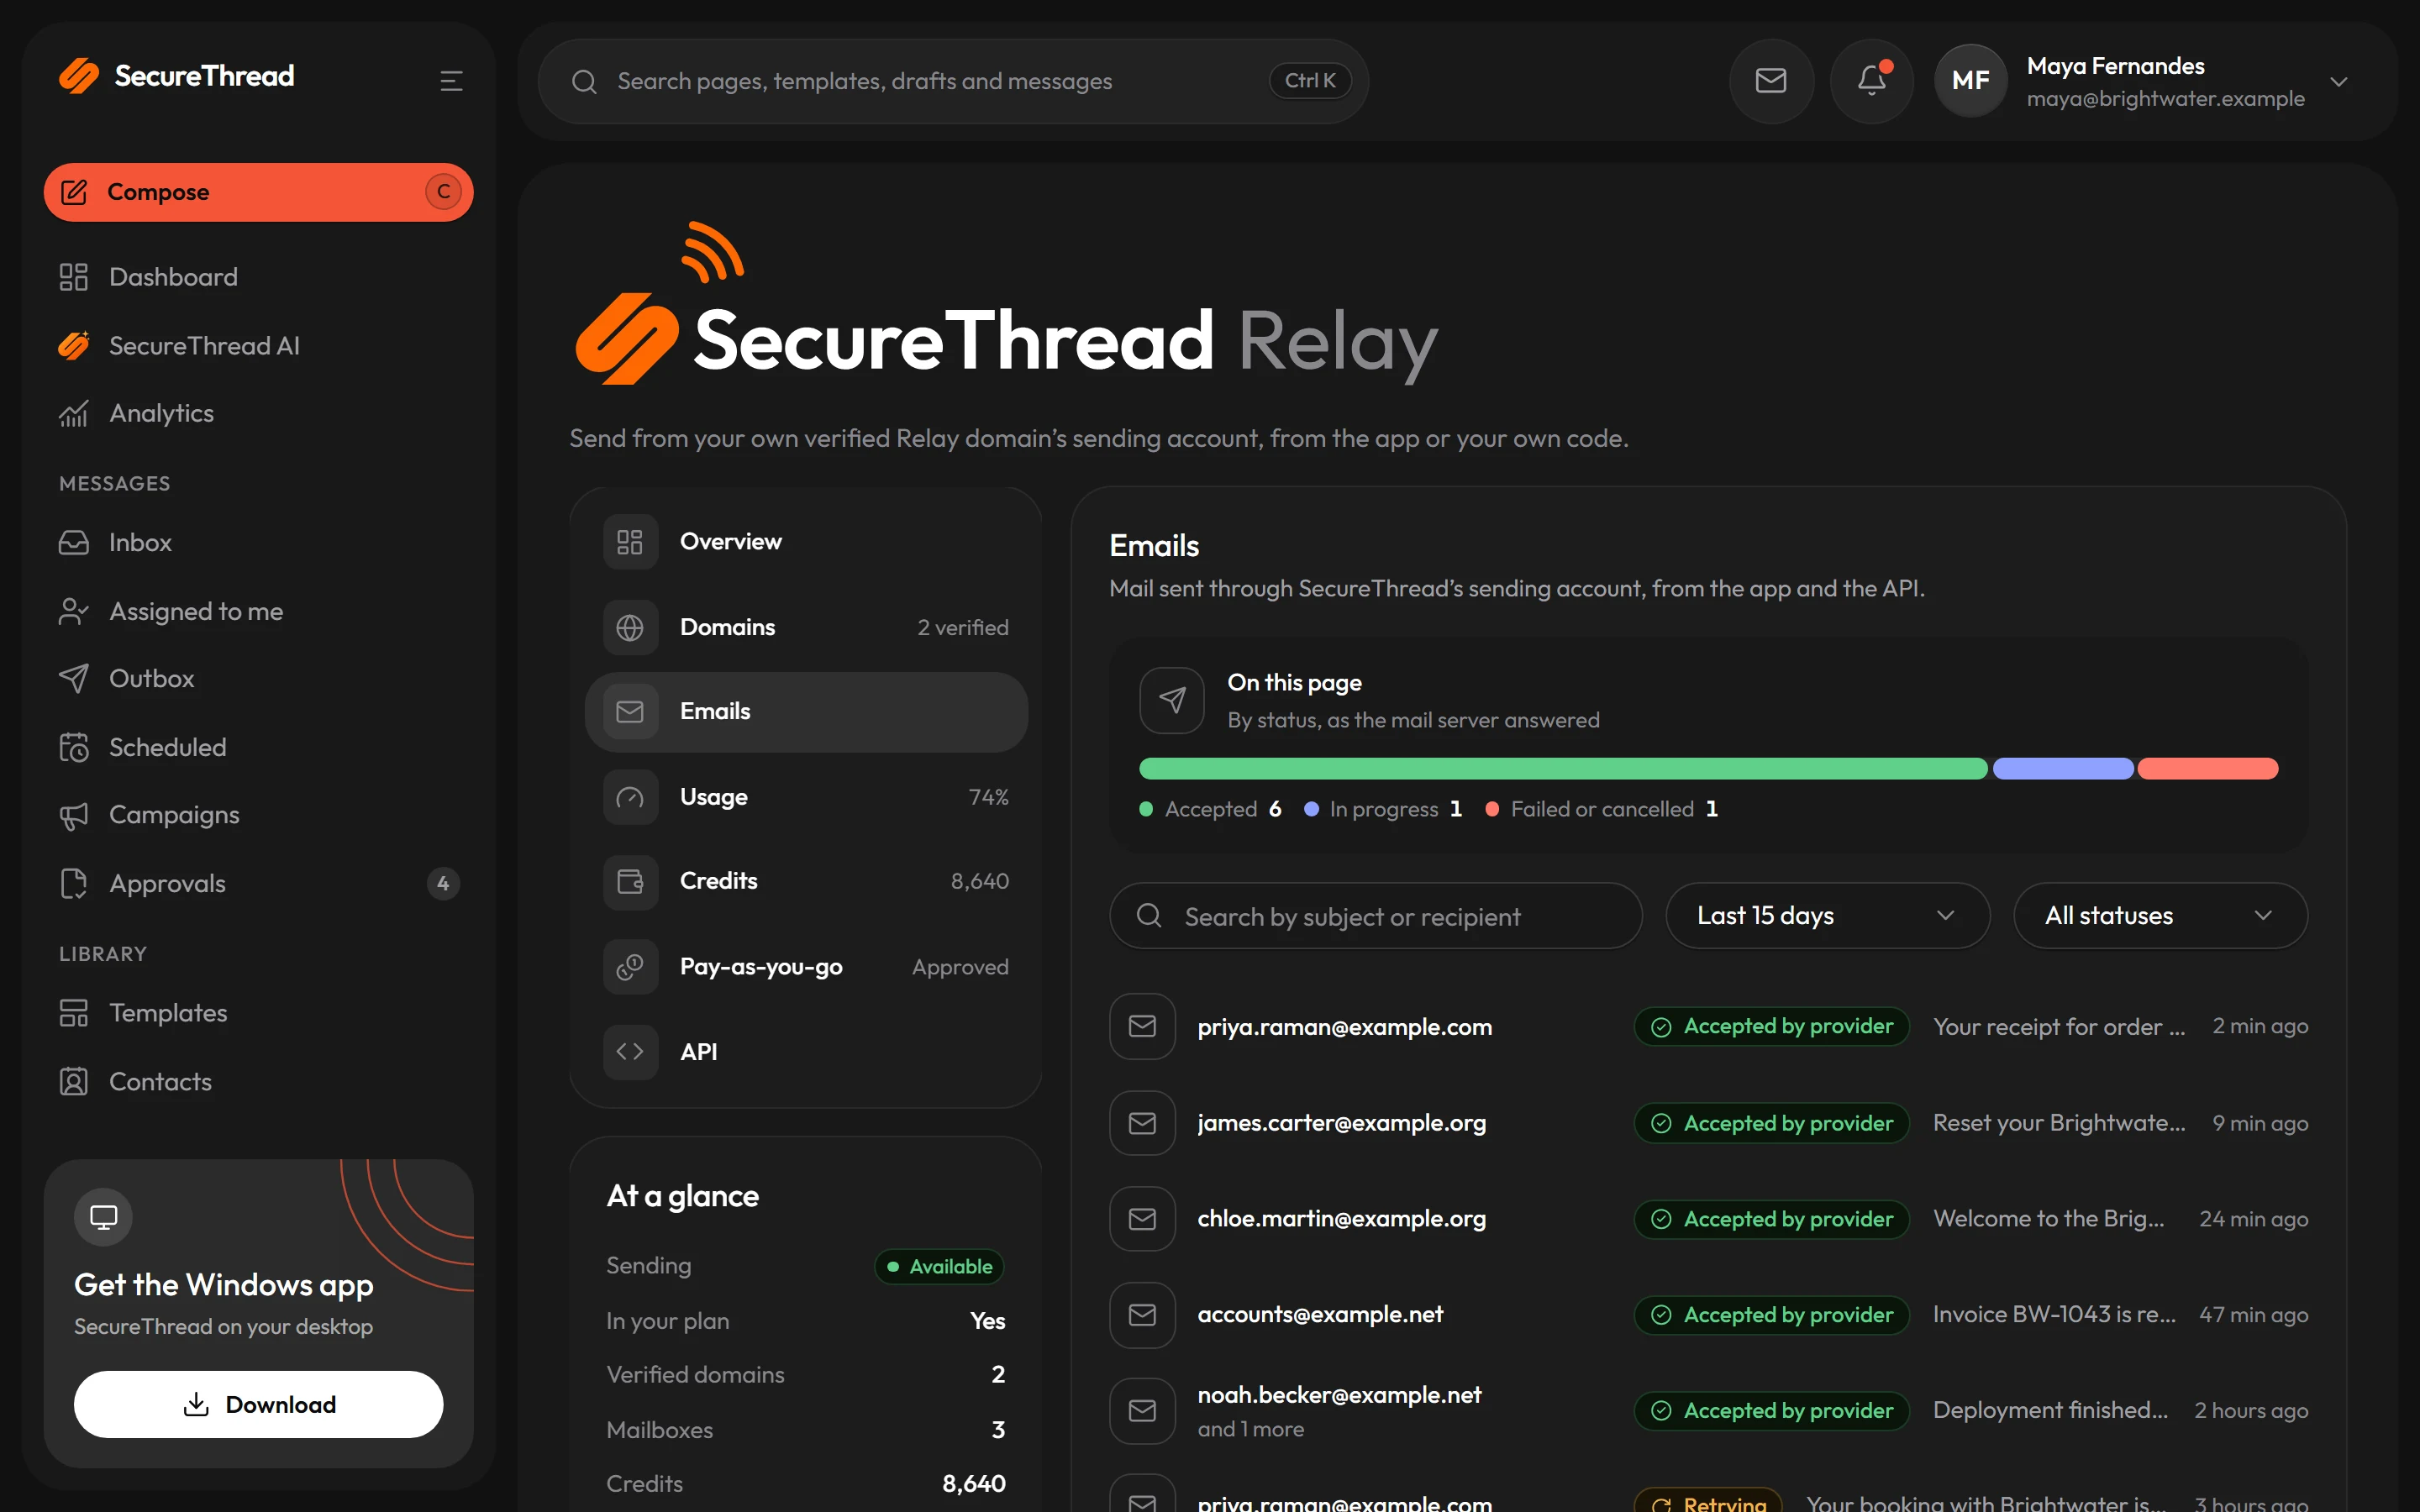Screen dimensions: 2420x1512
Task: Click the Outbox paper plane icon
Action: click(74, 678)
